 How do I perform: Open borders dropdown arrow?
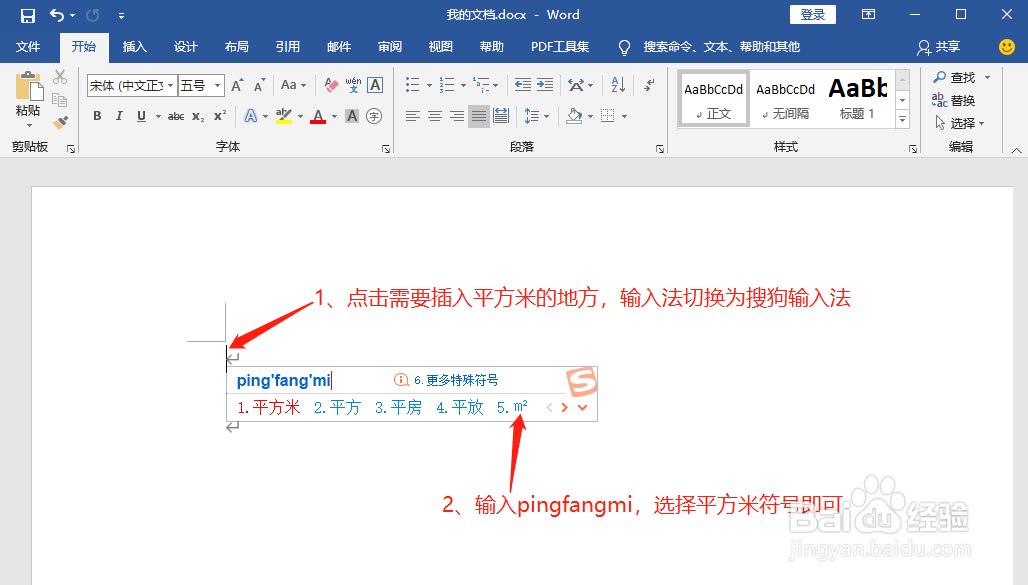[625, 117]
